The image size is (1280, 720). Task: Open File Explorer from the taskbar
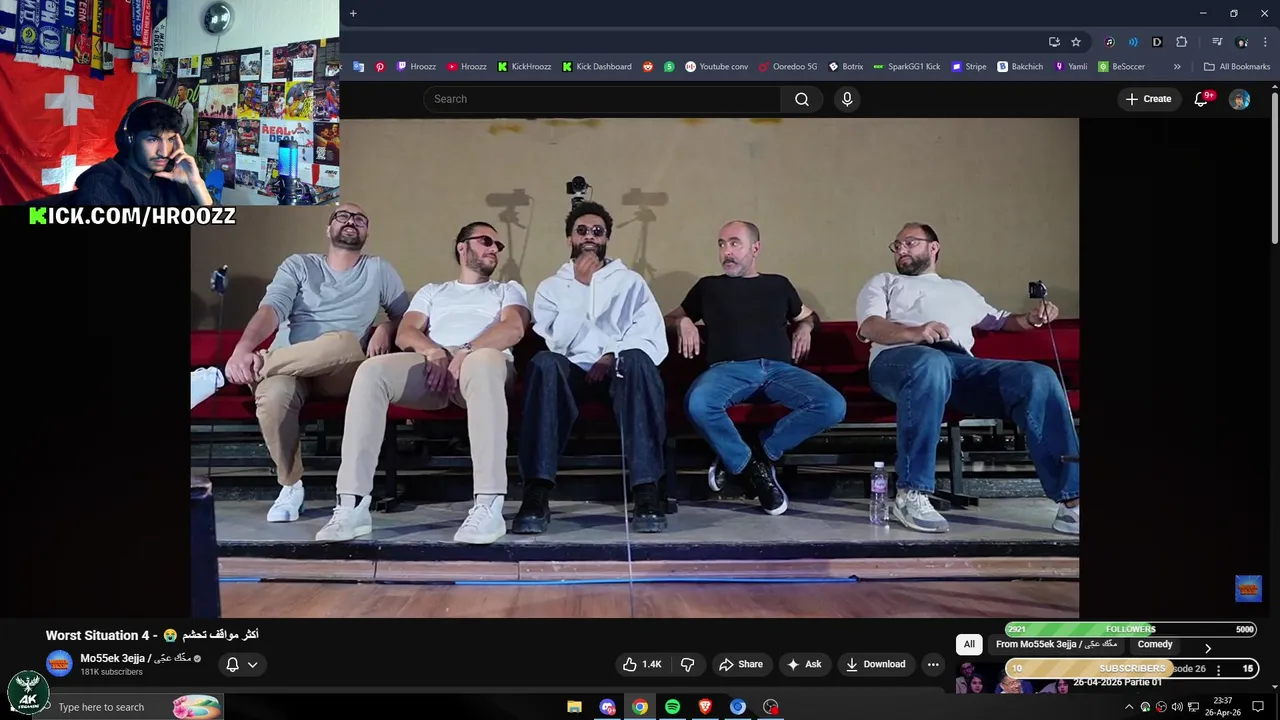574,707
